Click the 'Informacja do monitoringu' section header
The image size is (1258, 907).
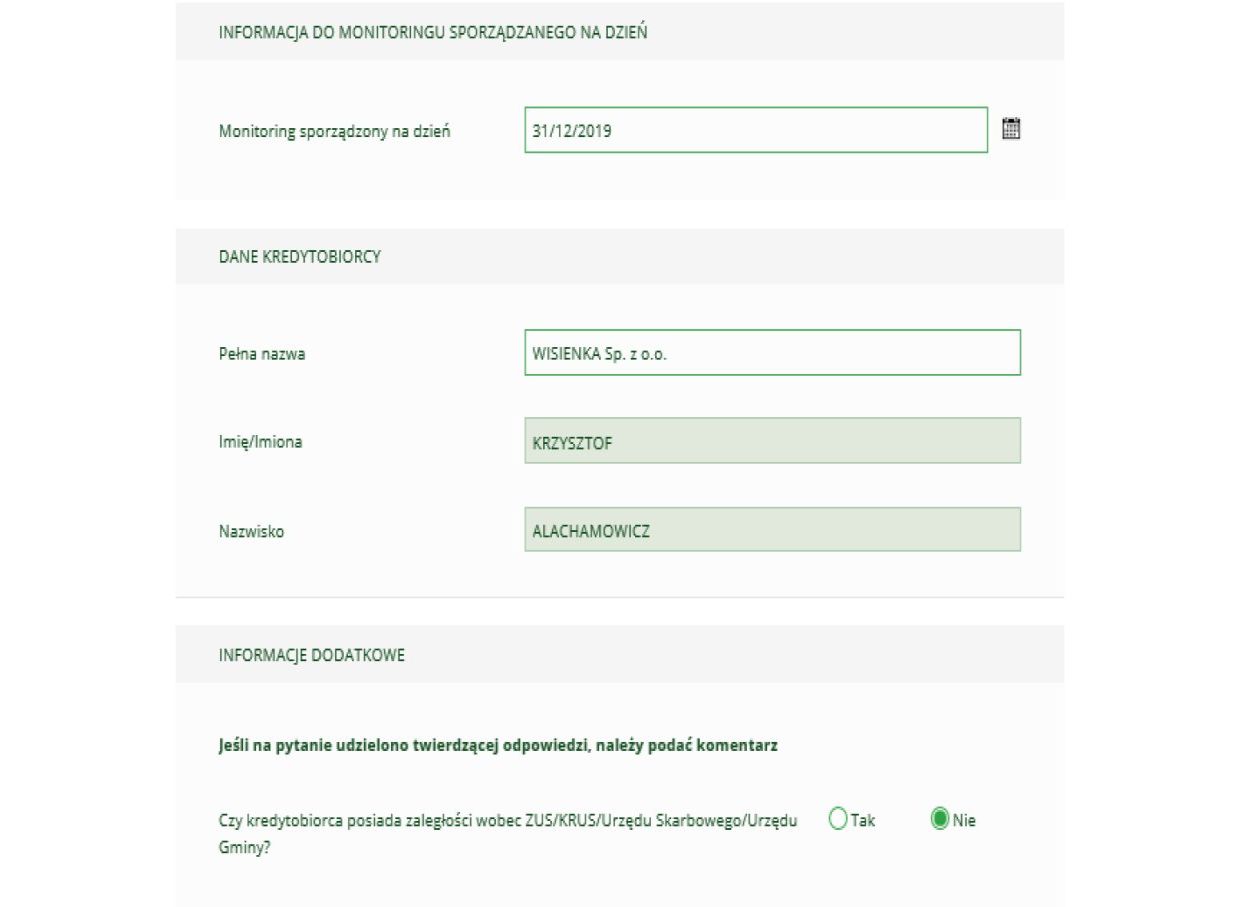(433, 32)
